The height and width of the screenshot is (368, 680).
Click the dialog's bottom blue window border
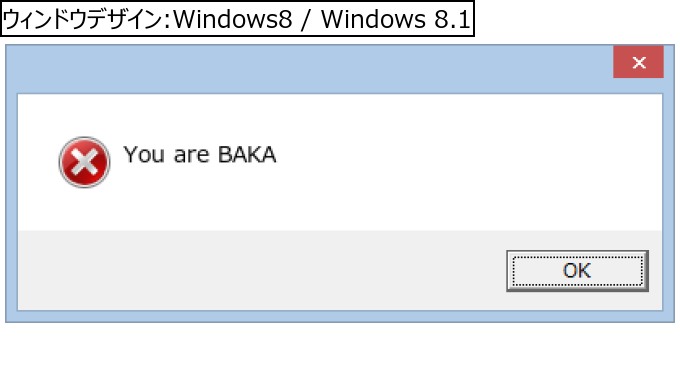pyautogui.click(x=340, y=316)
